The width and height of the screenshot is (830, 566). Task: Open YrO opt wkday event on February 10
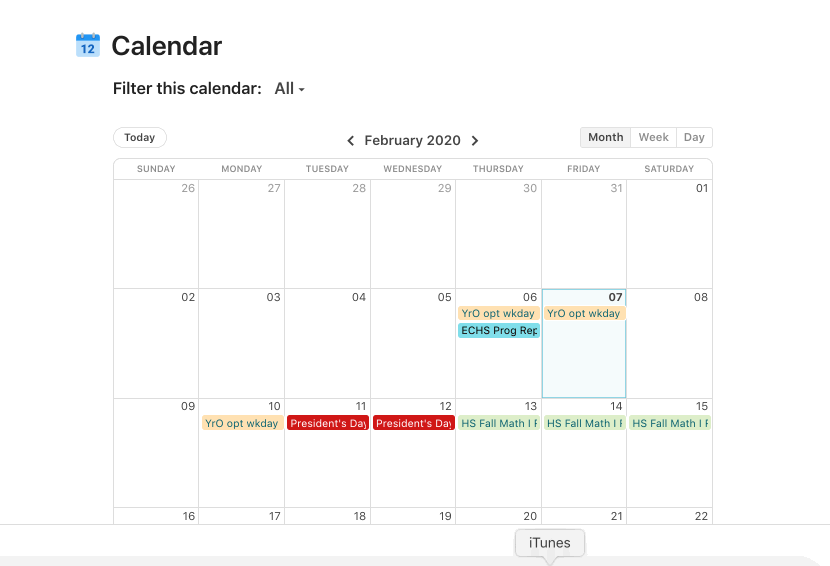pos(242,423)
